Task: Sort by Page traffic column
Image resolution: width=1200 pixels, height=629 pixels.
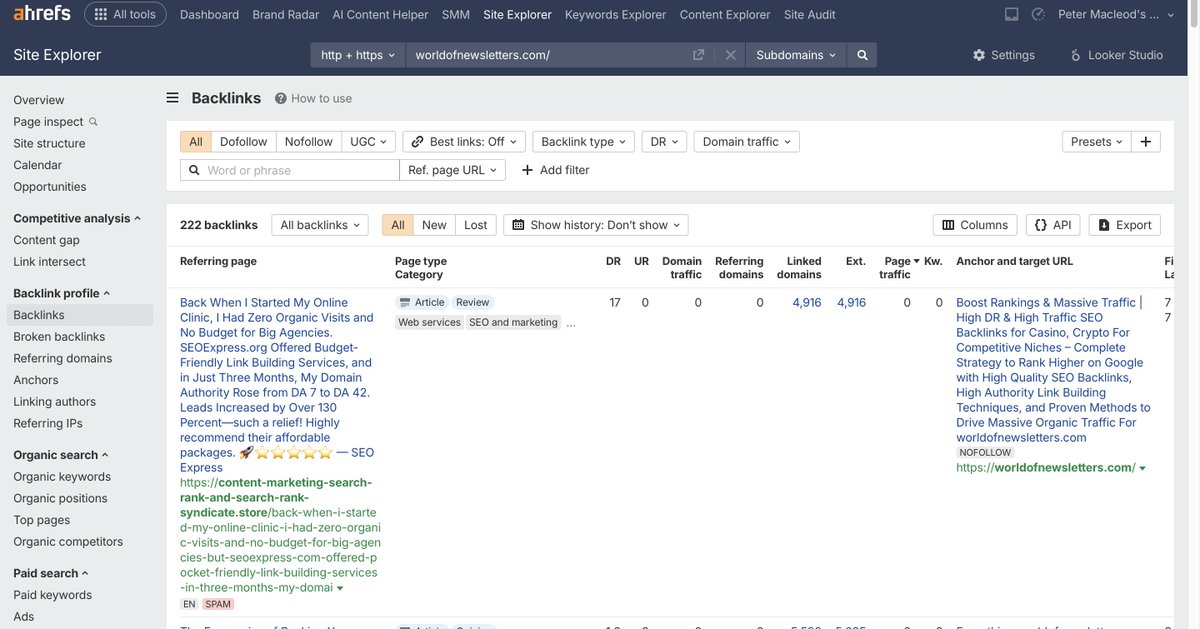Action: 899,267
